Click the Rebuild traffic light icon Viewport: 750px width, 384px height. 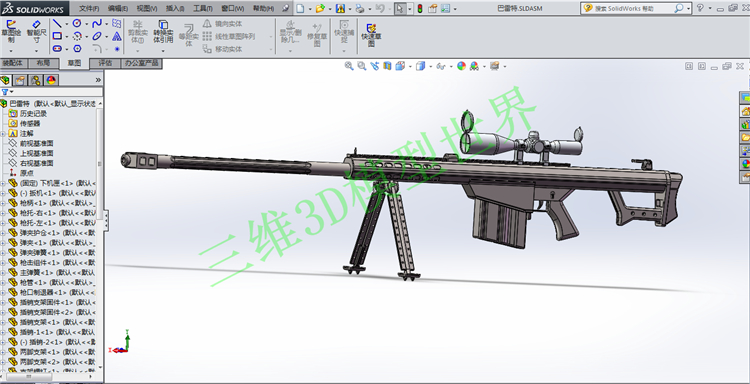pyautogui.click(x=420, y=8)
